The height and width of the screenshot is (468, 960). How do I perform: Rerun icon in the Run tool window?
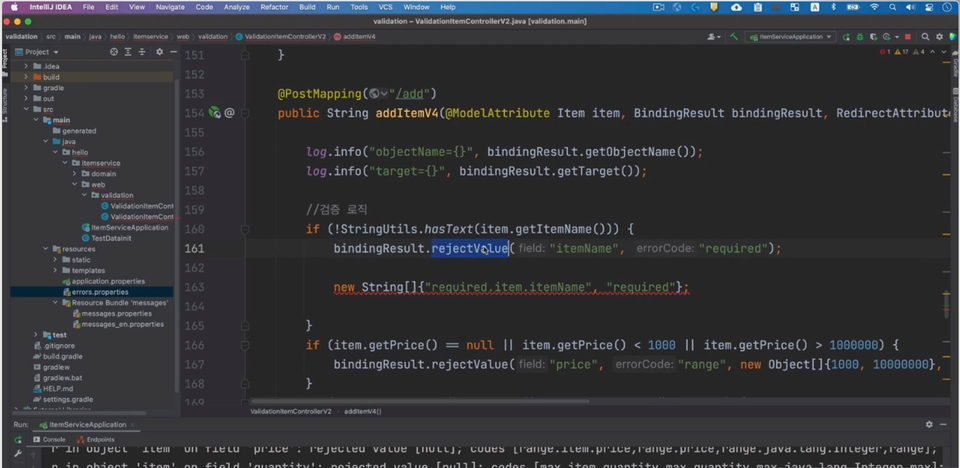click(18, 439)
